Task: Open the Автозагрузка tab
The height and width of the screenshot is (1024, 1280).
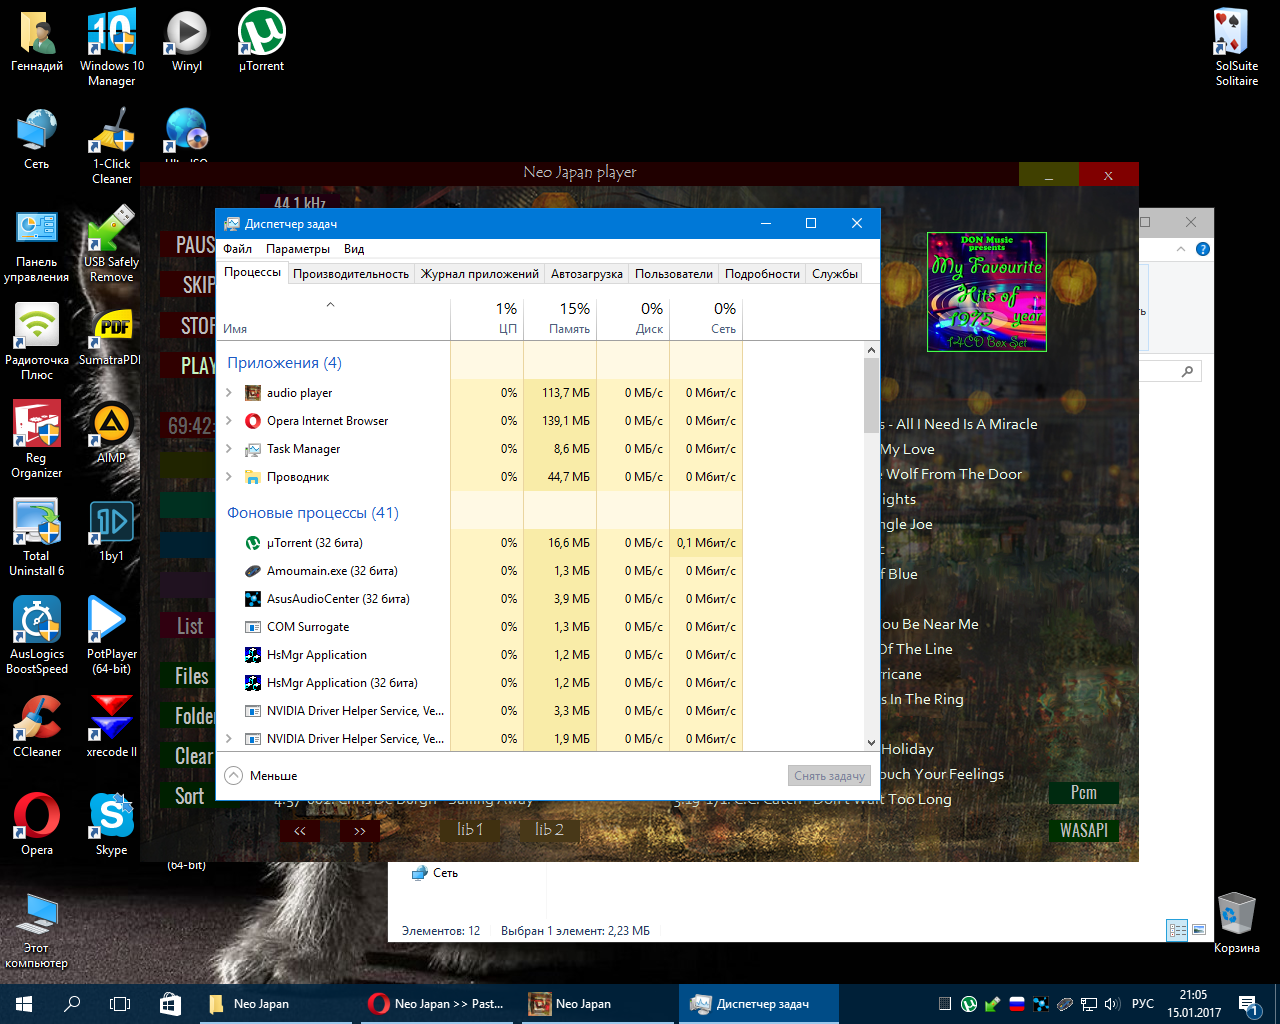Action: point(587,274)
